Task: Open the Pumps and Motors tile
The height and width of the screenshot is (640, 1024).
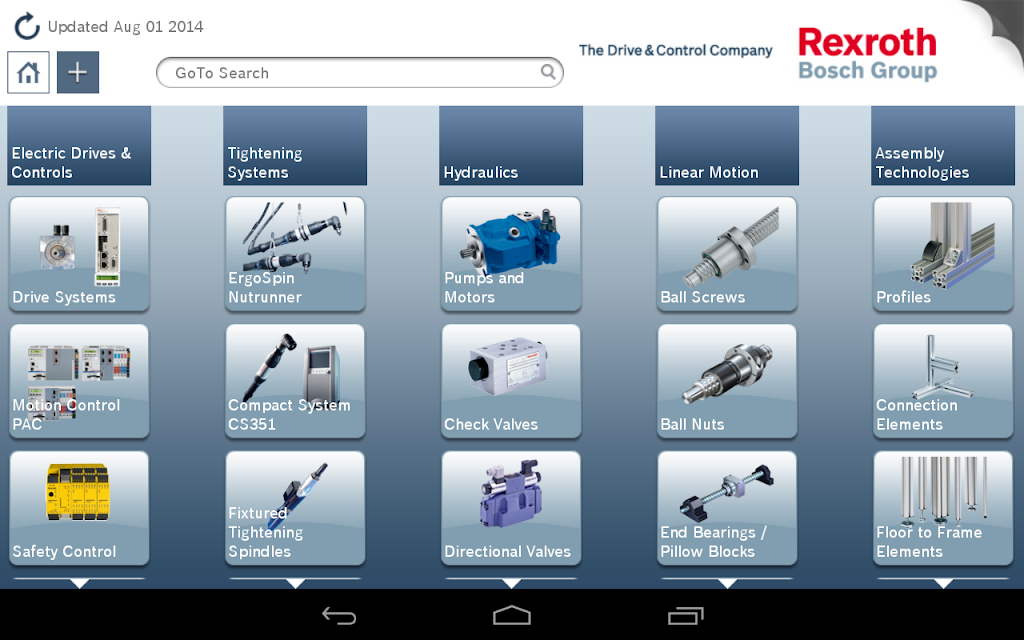Action: [x=511, y=254]
